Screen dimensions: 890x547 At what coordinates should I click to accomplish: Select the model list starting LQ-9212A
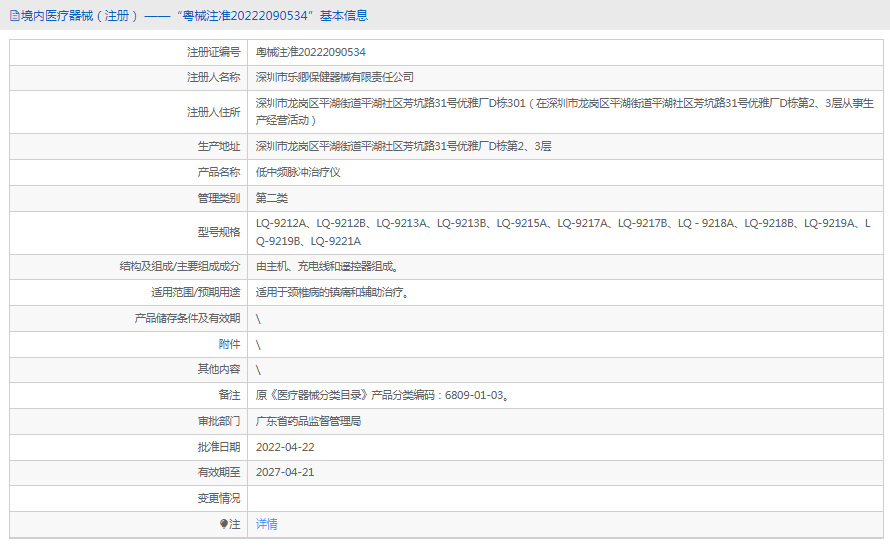tap(563, 232)
